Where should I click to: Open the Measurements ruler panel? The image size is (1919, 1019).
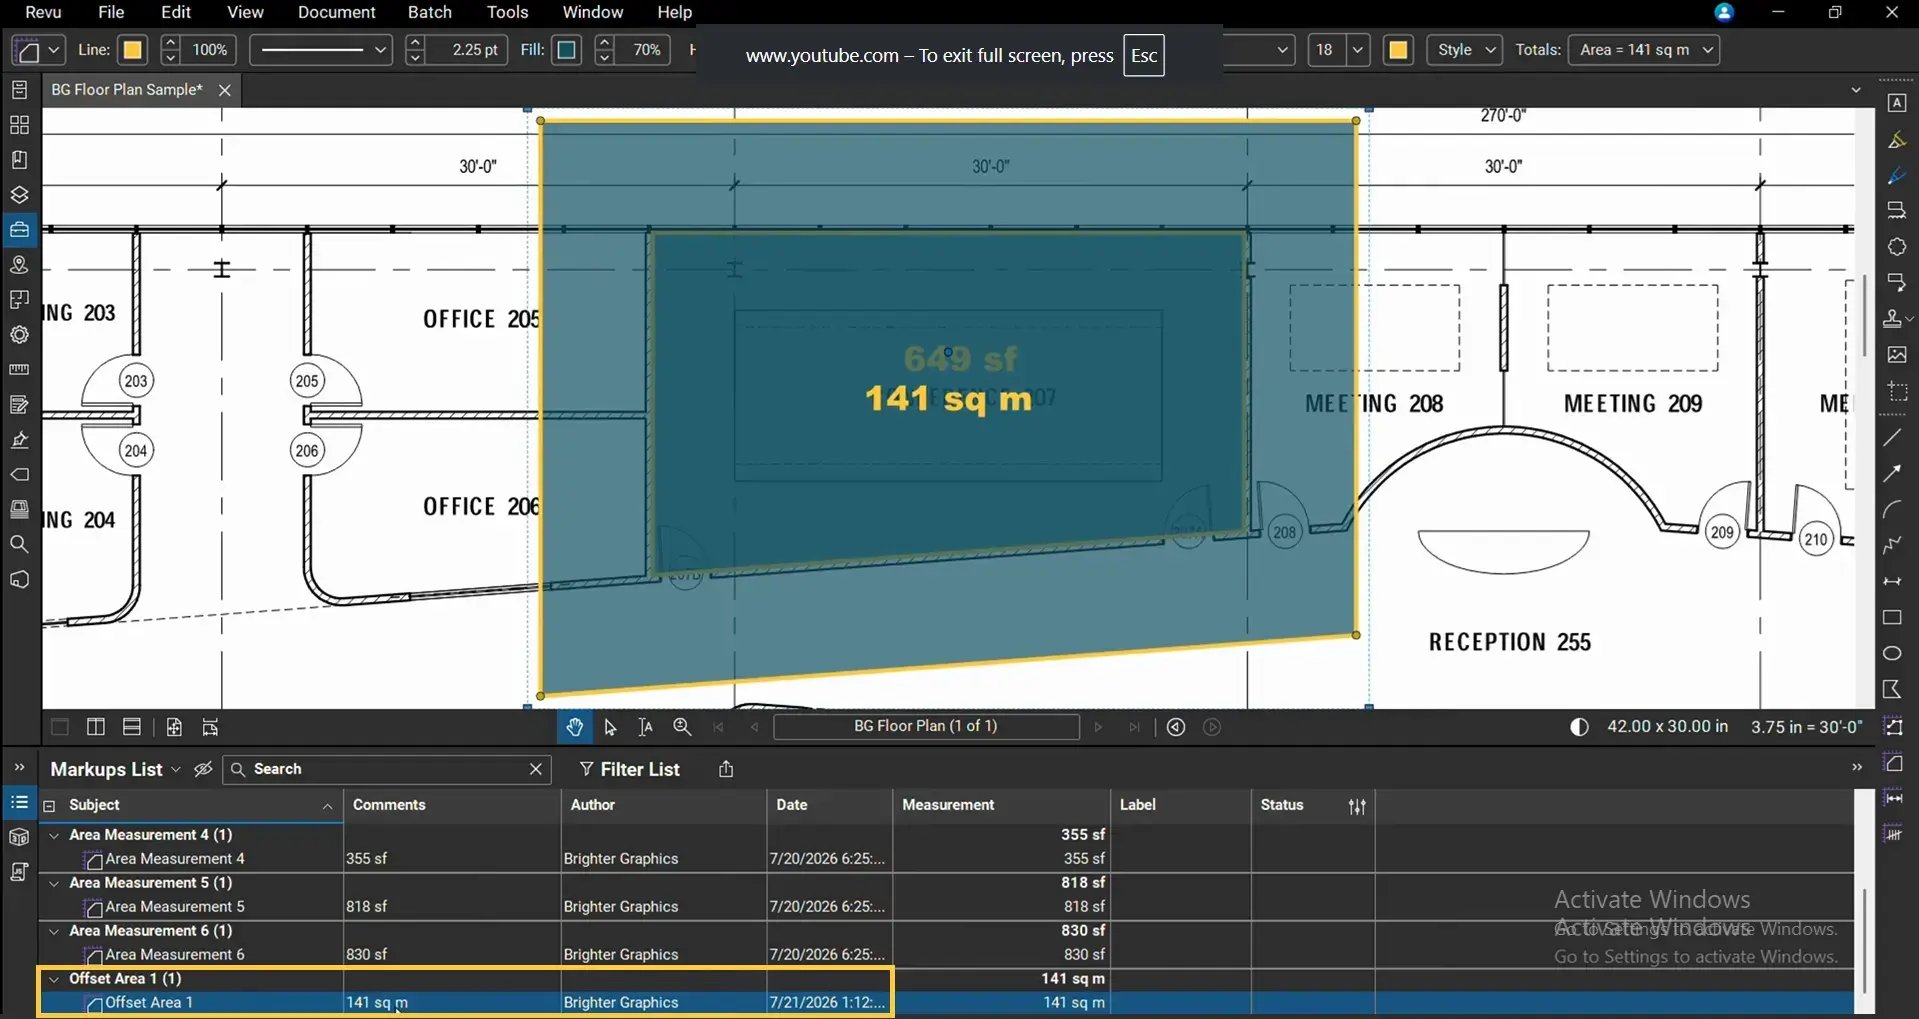click(19, 370)
